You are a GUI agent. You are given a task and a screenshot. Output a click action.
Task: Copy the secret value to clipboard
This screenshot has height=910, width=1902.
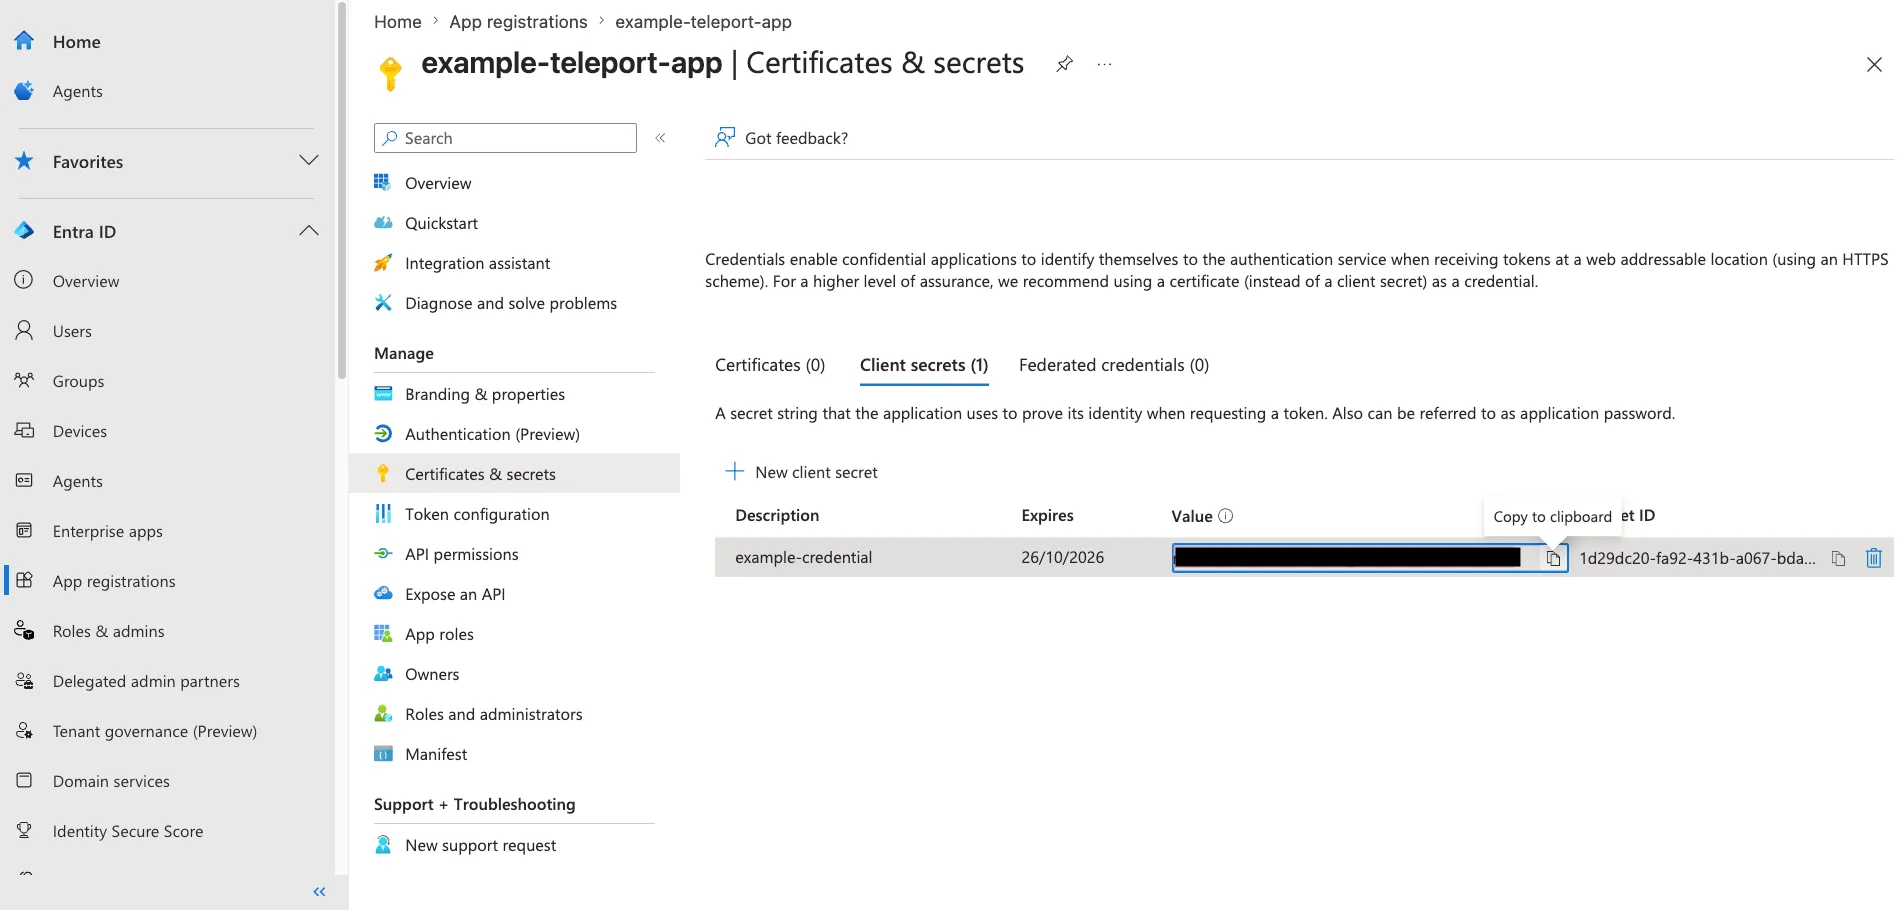point(1553,558)
